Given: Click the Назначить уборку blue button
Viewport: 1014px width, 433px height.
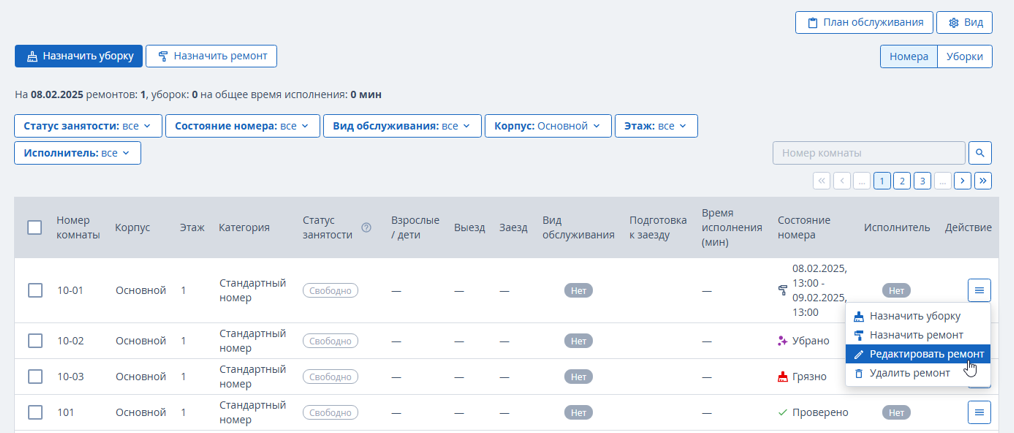Looking at the screenshot, I should 78,56.
